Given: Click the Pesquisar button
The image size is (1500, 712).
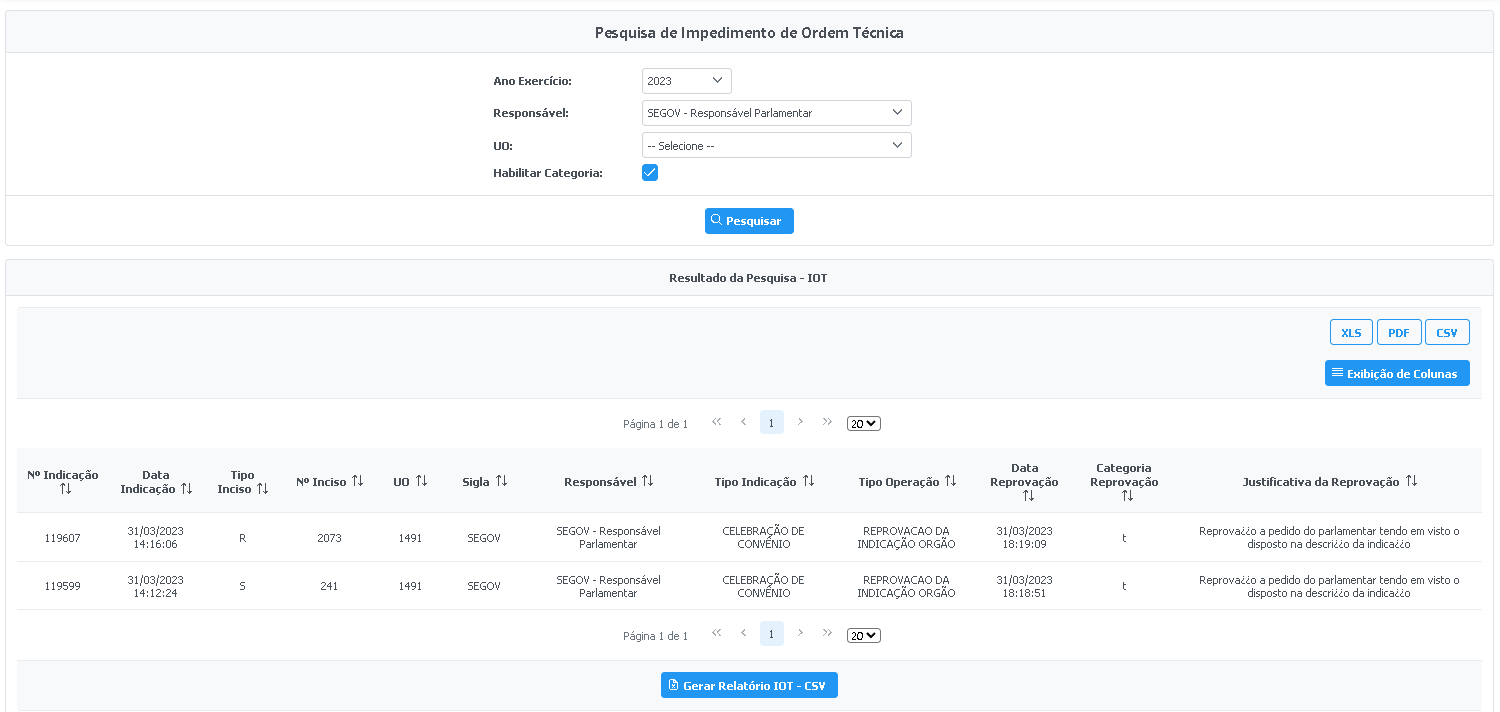Looking at the screenshot, I should (749, 221).
